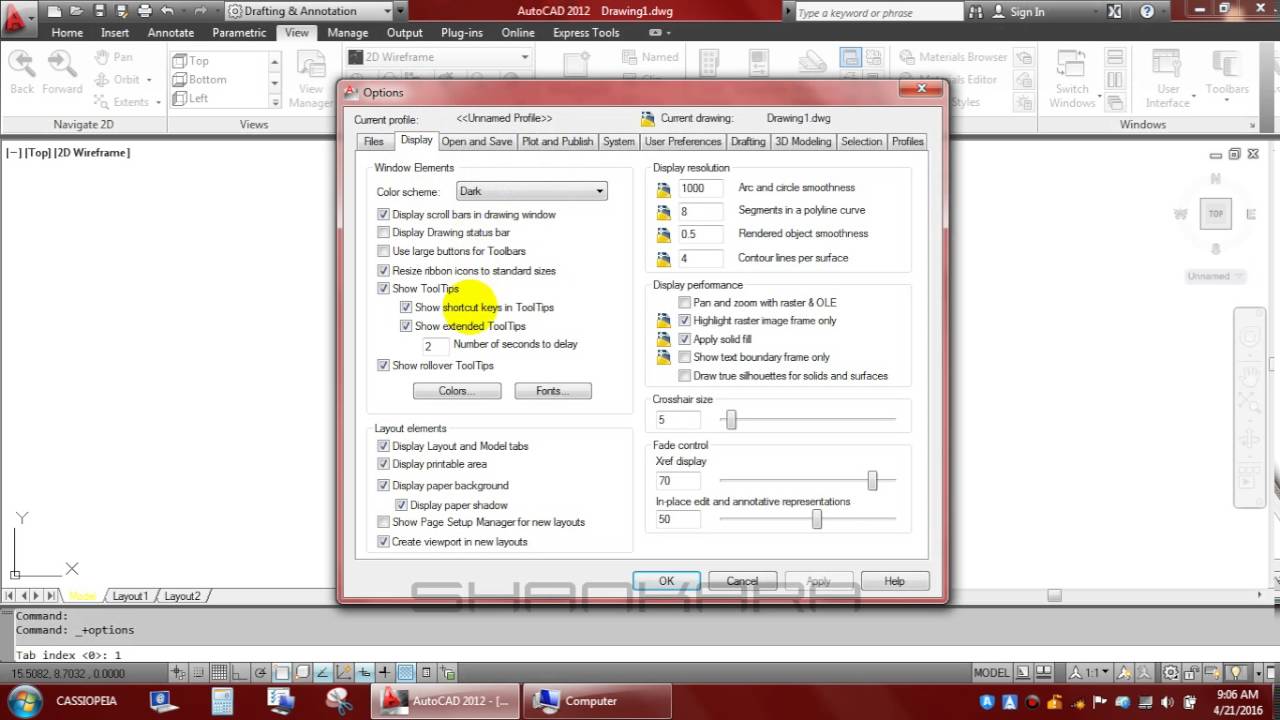Toggle Ortho Mode in status bar
Screen dimensions: 1280x720
(240, 672)
